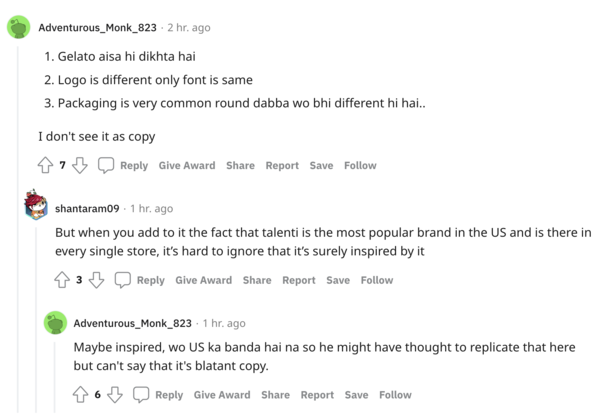Report the last comment with 6 points
Viewport: 616px width, 416px height.
(x=317, y=395)
